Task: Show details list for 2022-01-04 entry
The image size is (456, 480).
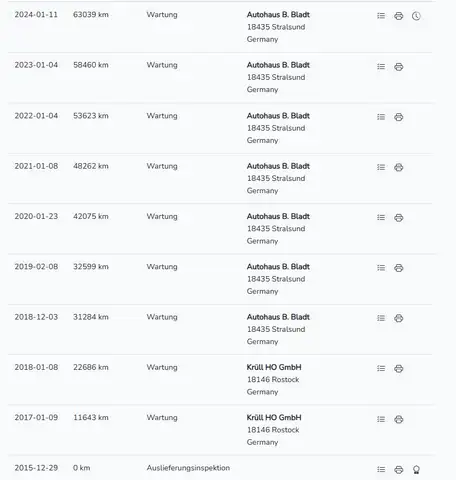Action: pos(381,117)
